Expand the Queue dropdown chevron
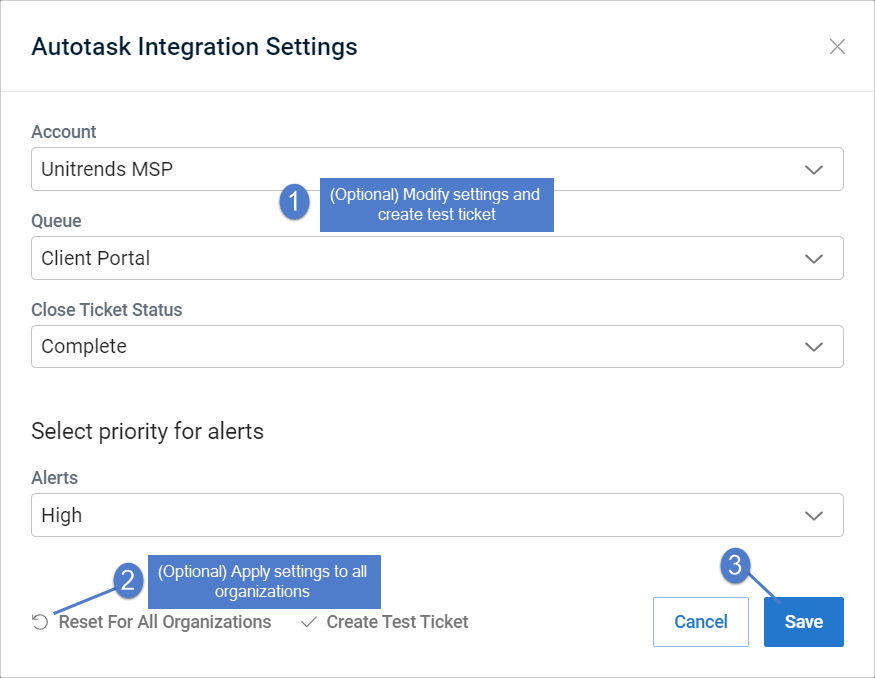 point(814,258)
